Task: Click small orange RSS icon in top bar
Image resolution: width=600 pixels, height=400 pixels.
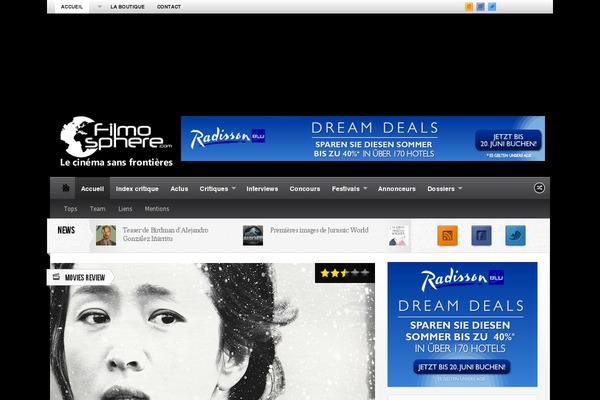Action: click(x=469, y=7)
